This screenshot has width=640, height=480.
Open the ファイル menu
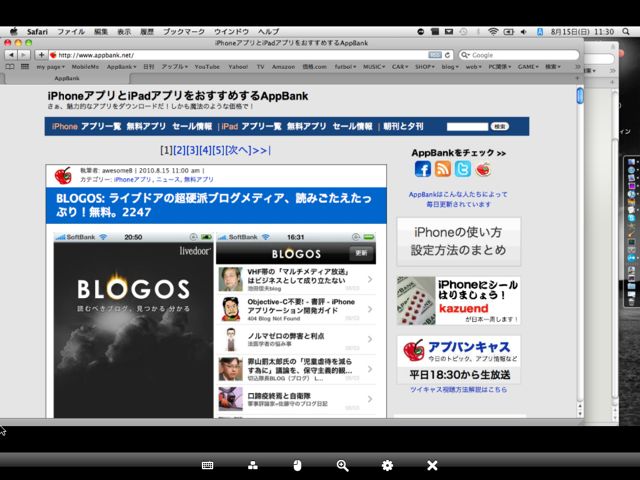pos(71,31)
